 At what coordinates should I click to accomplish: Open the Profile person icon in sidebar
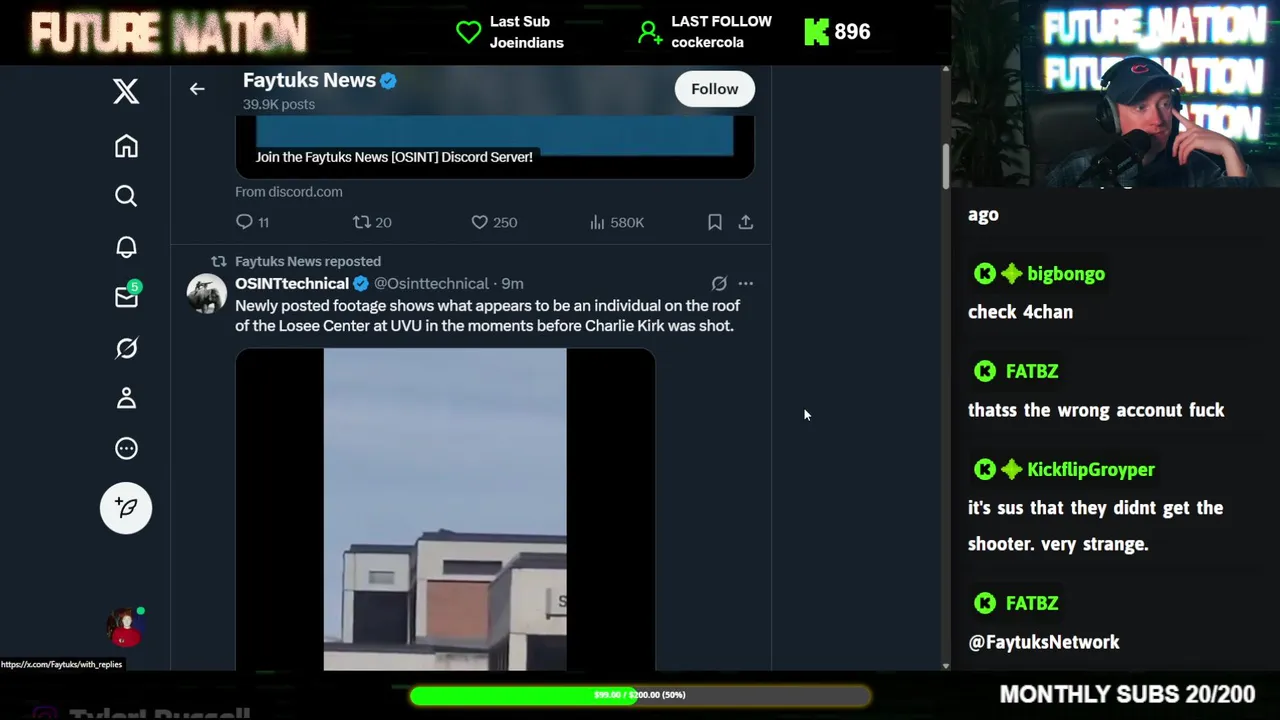[x=126, y=398]
